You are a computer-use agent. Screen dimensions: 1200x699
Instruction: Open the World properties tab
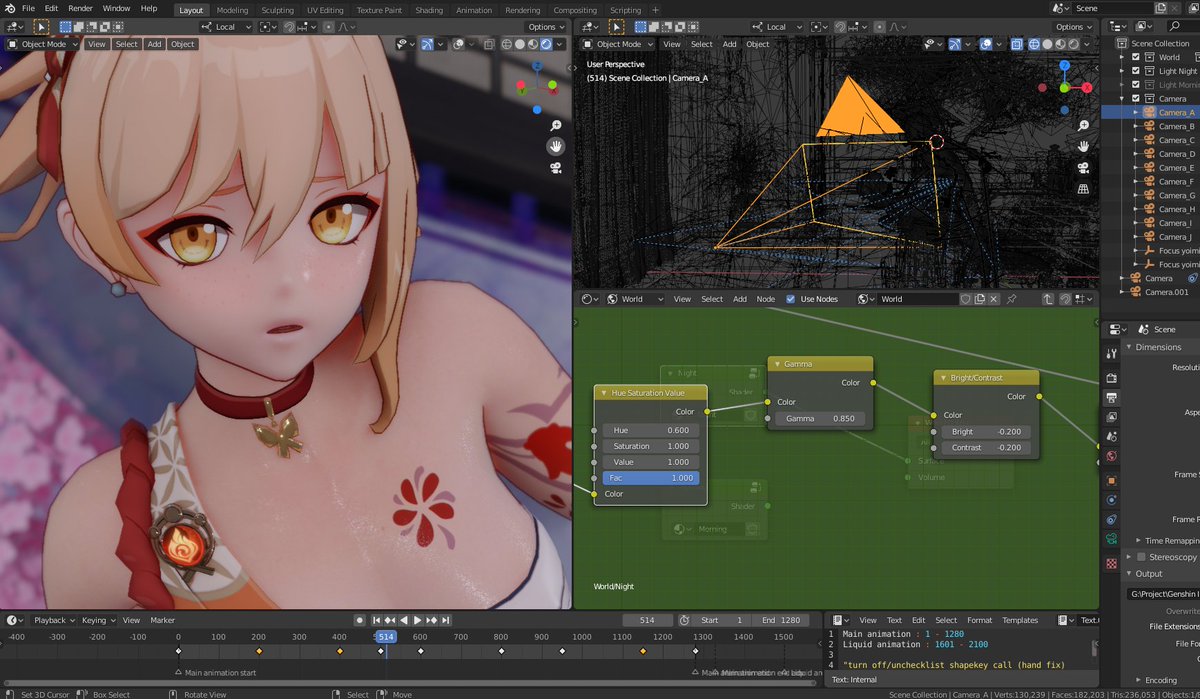pos(1111,457)
